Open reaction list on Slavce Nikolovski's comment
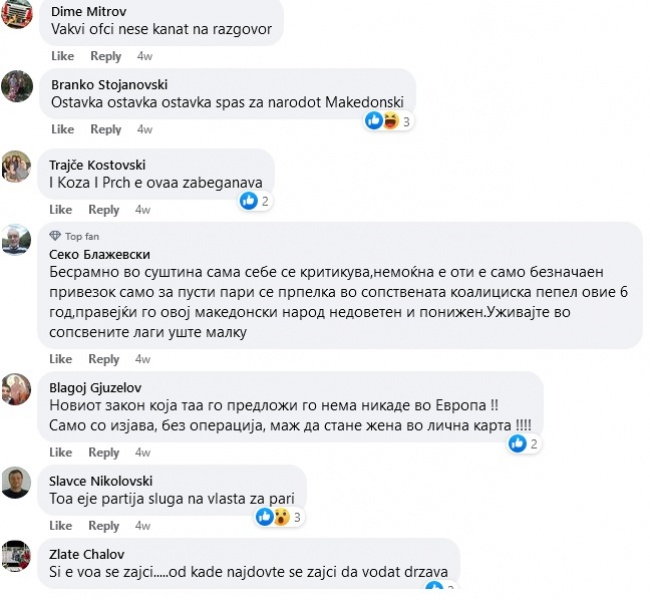Image resolution: width=650 pixels, height=600 pixels. click(279, 517)
